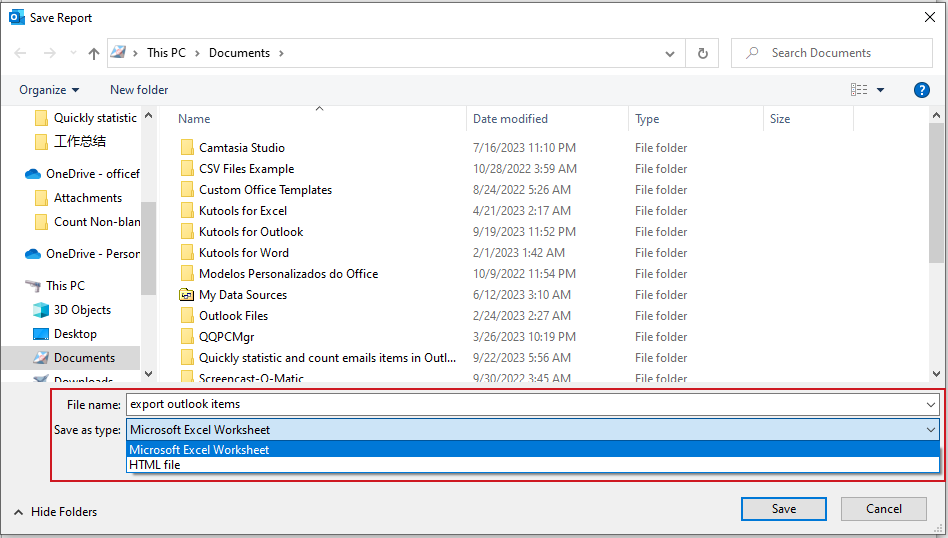Image resolution: width=948 pixels, height=538 pixels.
Task: Choose Microsoft Excel Worksheet from list
Action: (533, 450)
